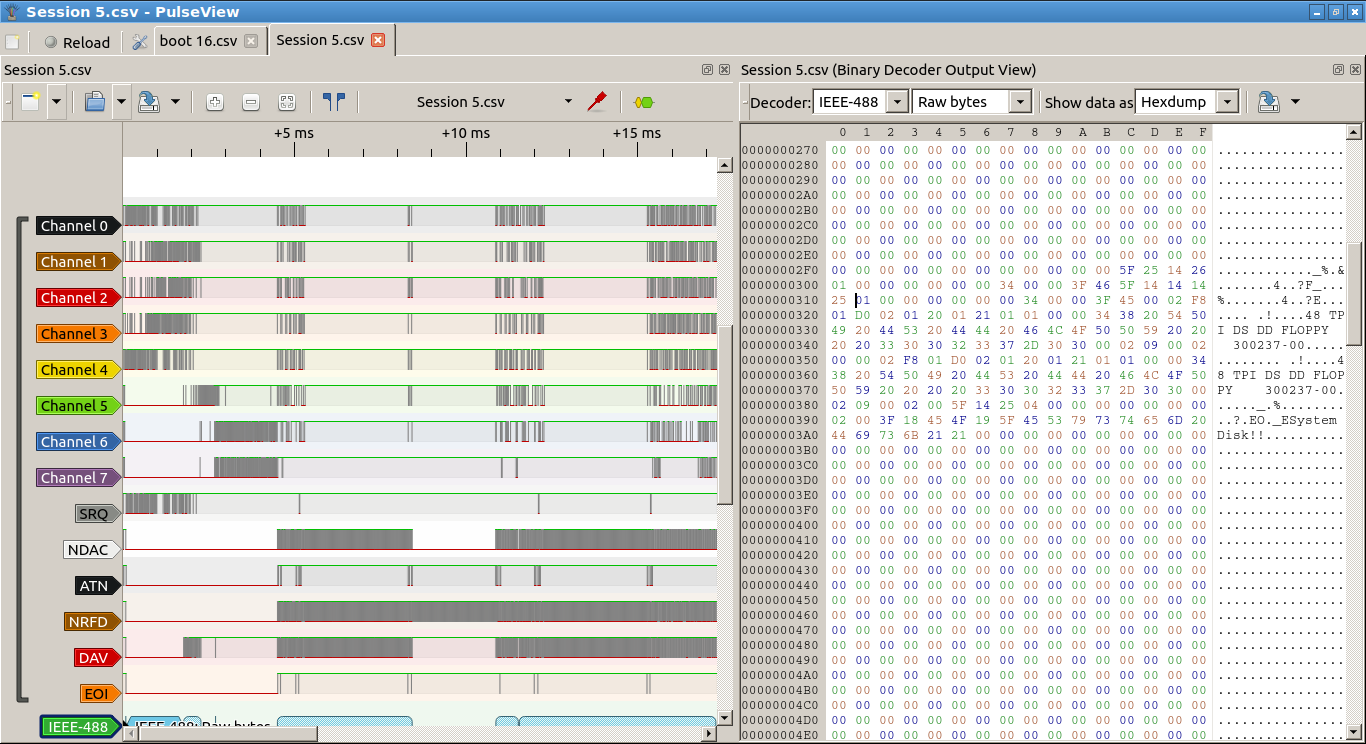Image resolution: width=1366 pixels, height=744 pixels.
Task: Switch to the boot 16.csv tab
Action: 198,41
